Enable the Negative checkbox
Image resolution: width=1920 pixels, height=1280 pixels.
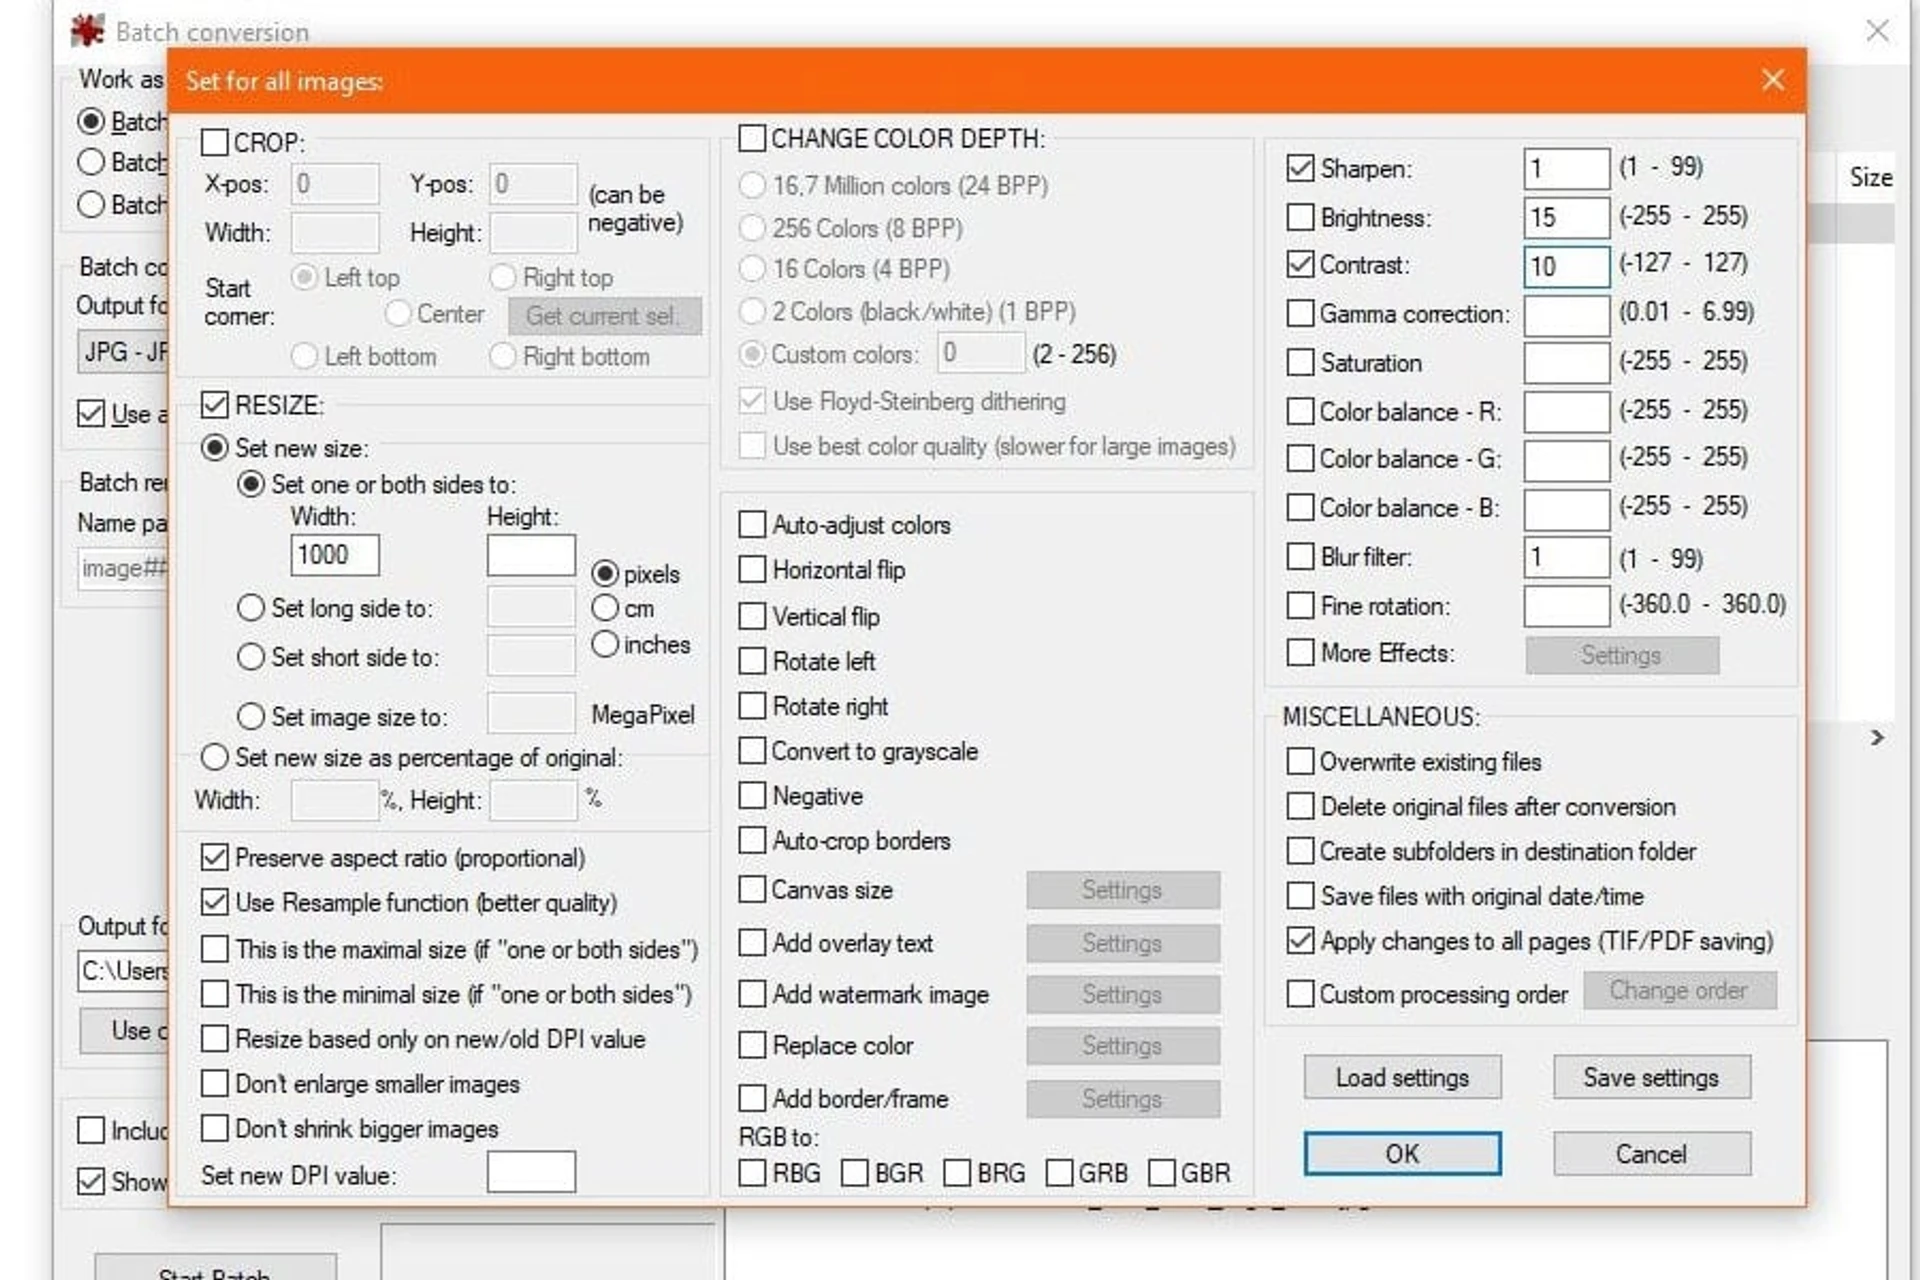click(x=752, y=795)
